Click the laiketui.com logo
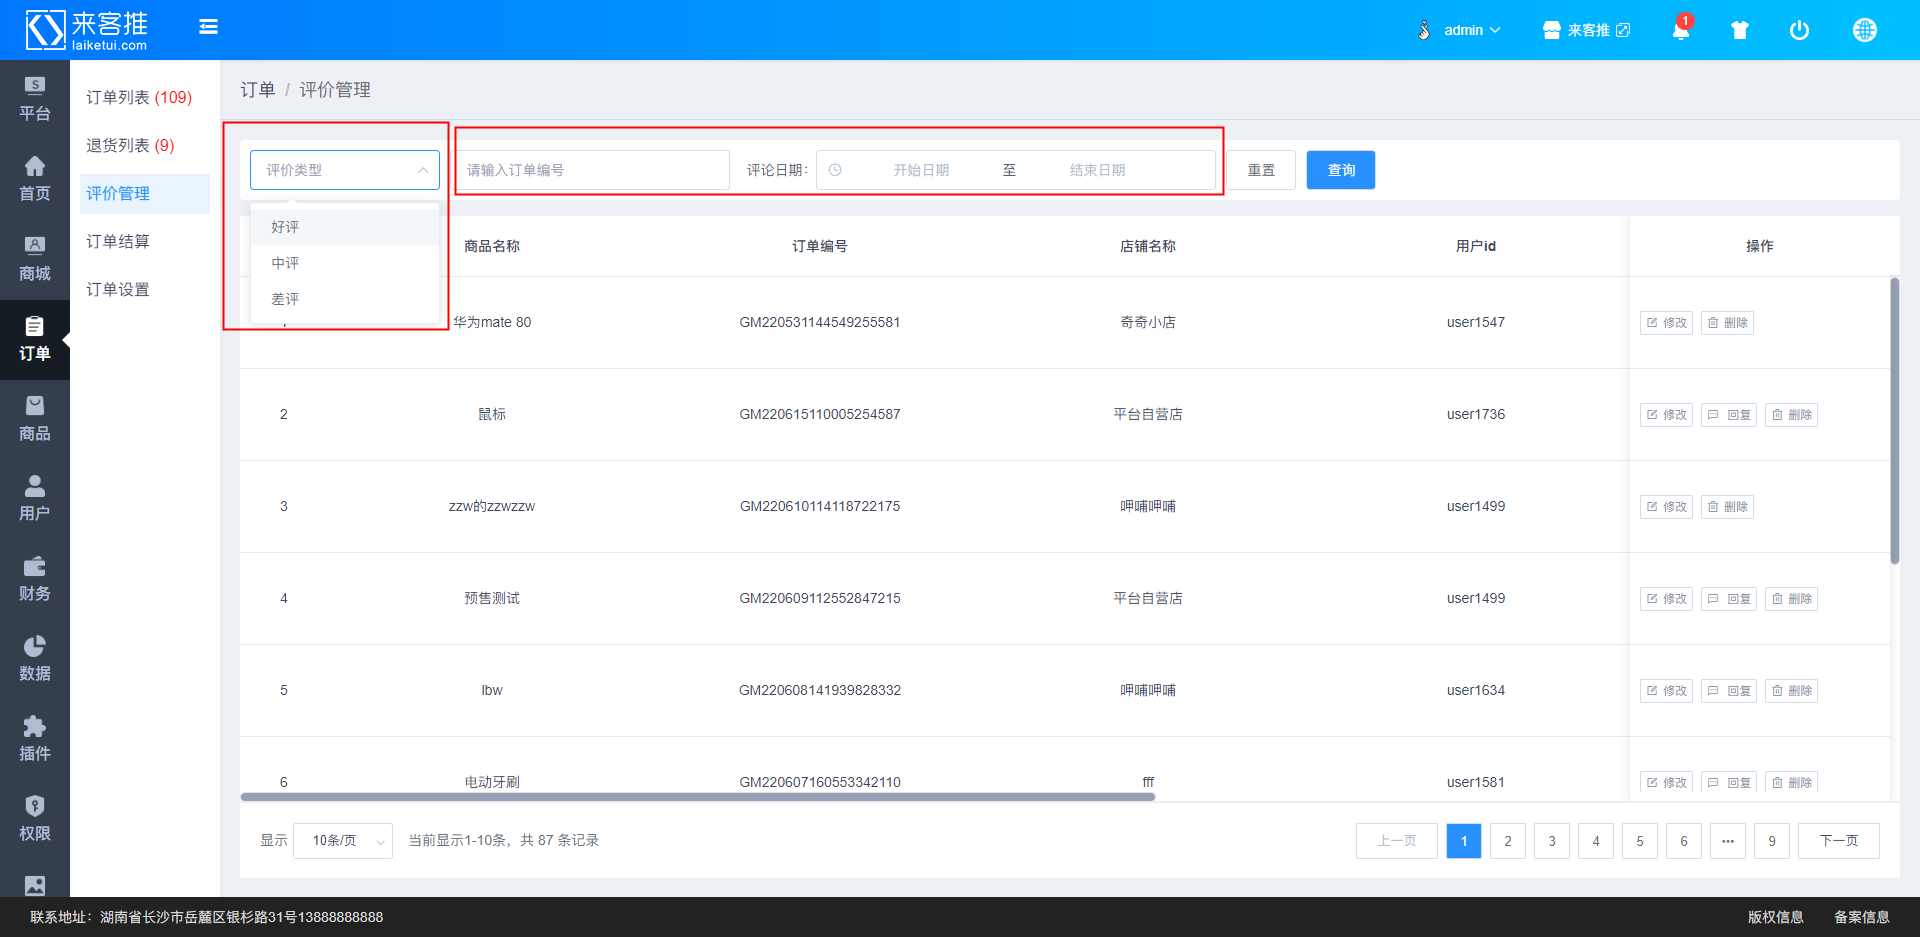Viewport: 1920px width, 937px height. [x=87, y=30]
